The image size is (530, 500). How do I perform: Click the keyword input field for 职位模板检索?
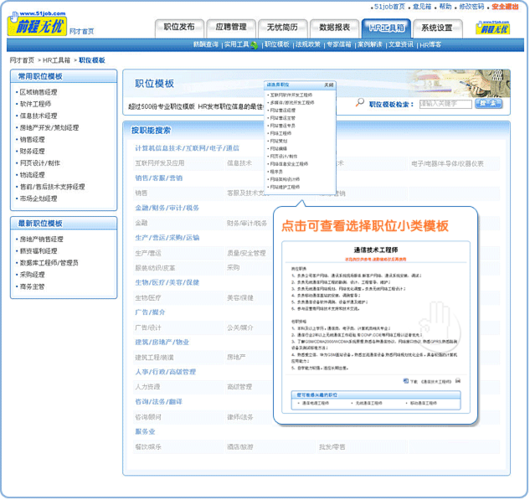tap(445, 104)
